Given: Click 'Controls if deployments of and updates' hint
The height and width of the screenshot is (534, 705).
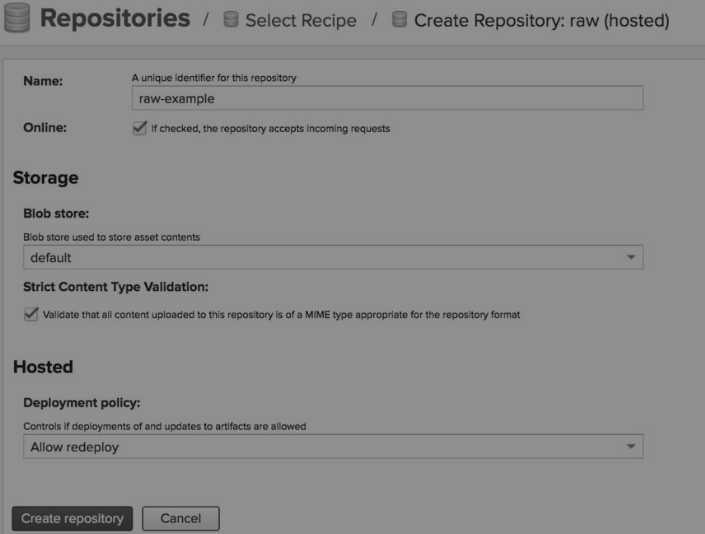Looking at the screenshot, I should (165, 426).
